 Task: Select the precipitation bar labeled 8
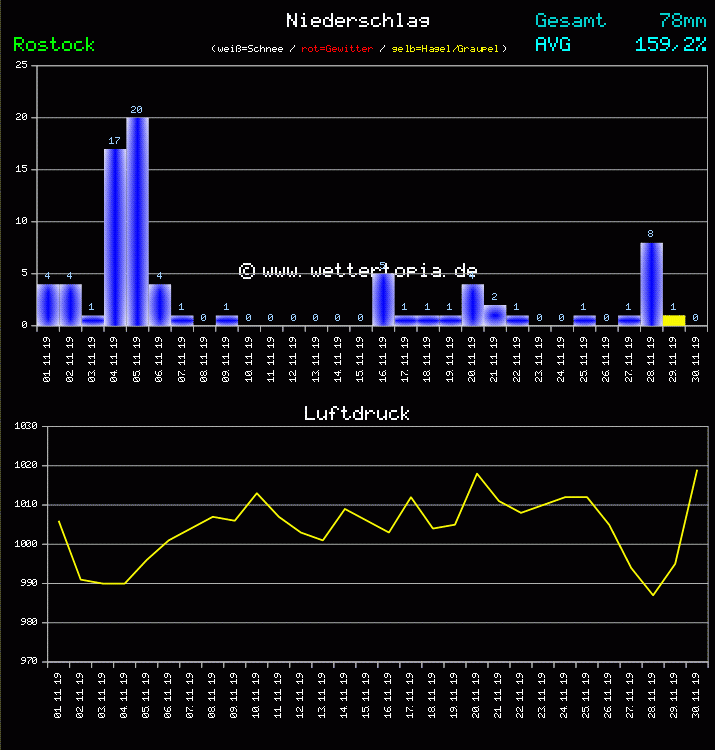tap(651, 283)
